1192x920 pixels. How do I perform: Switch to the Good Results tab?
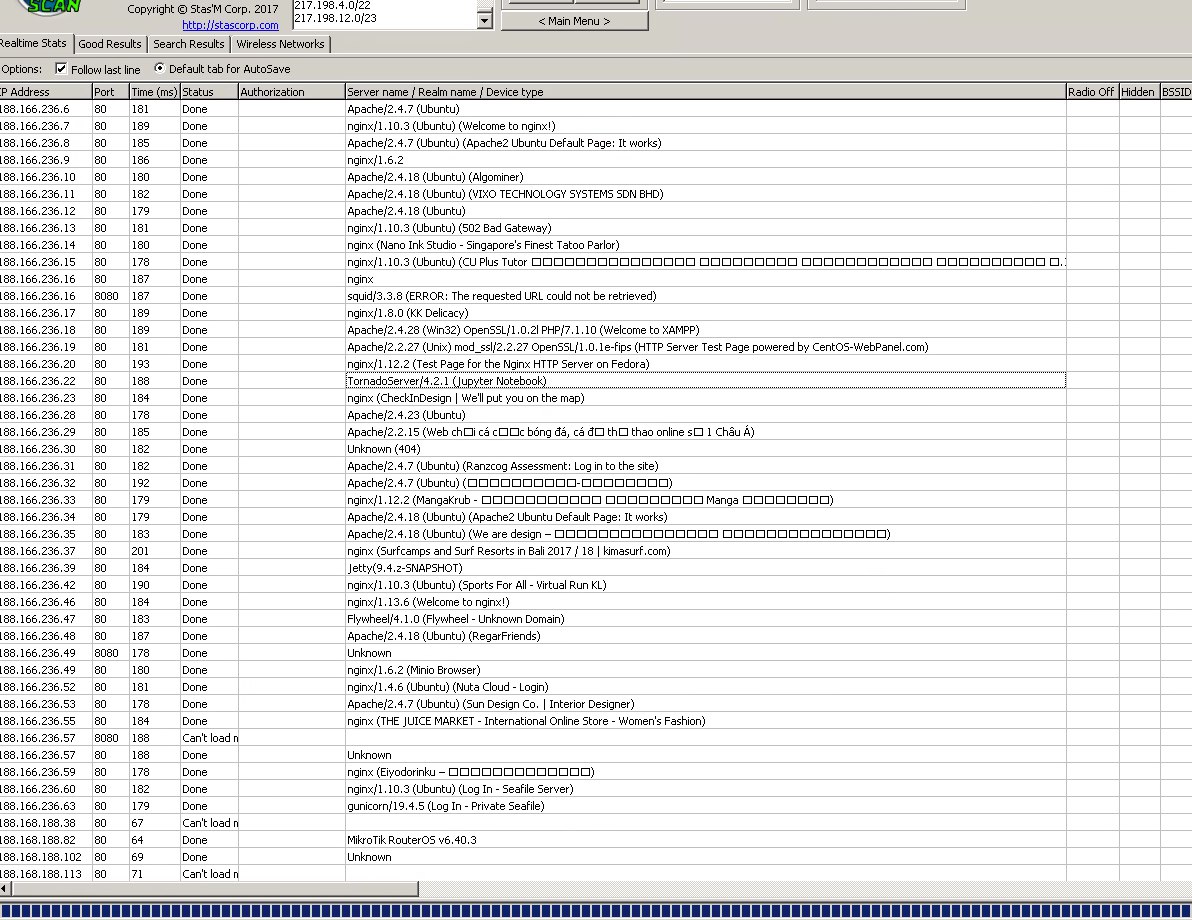[109, 44]
